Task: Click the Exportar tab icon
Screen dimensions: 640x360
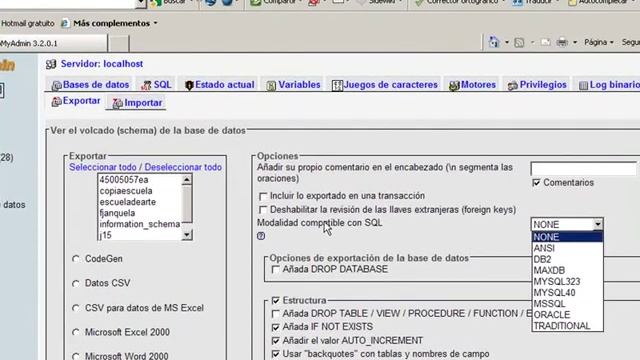Action: click(x=56, y=102)
